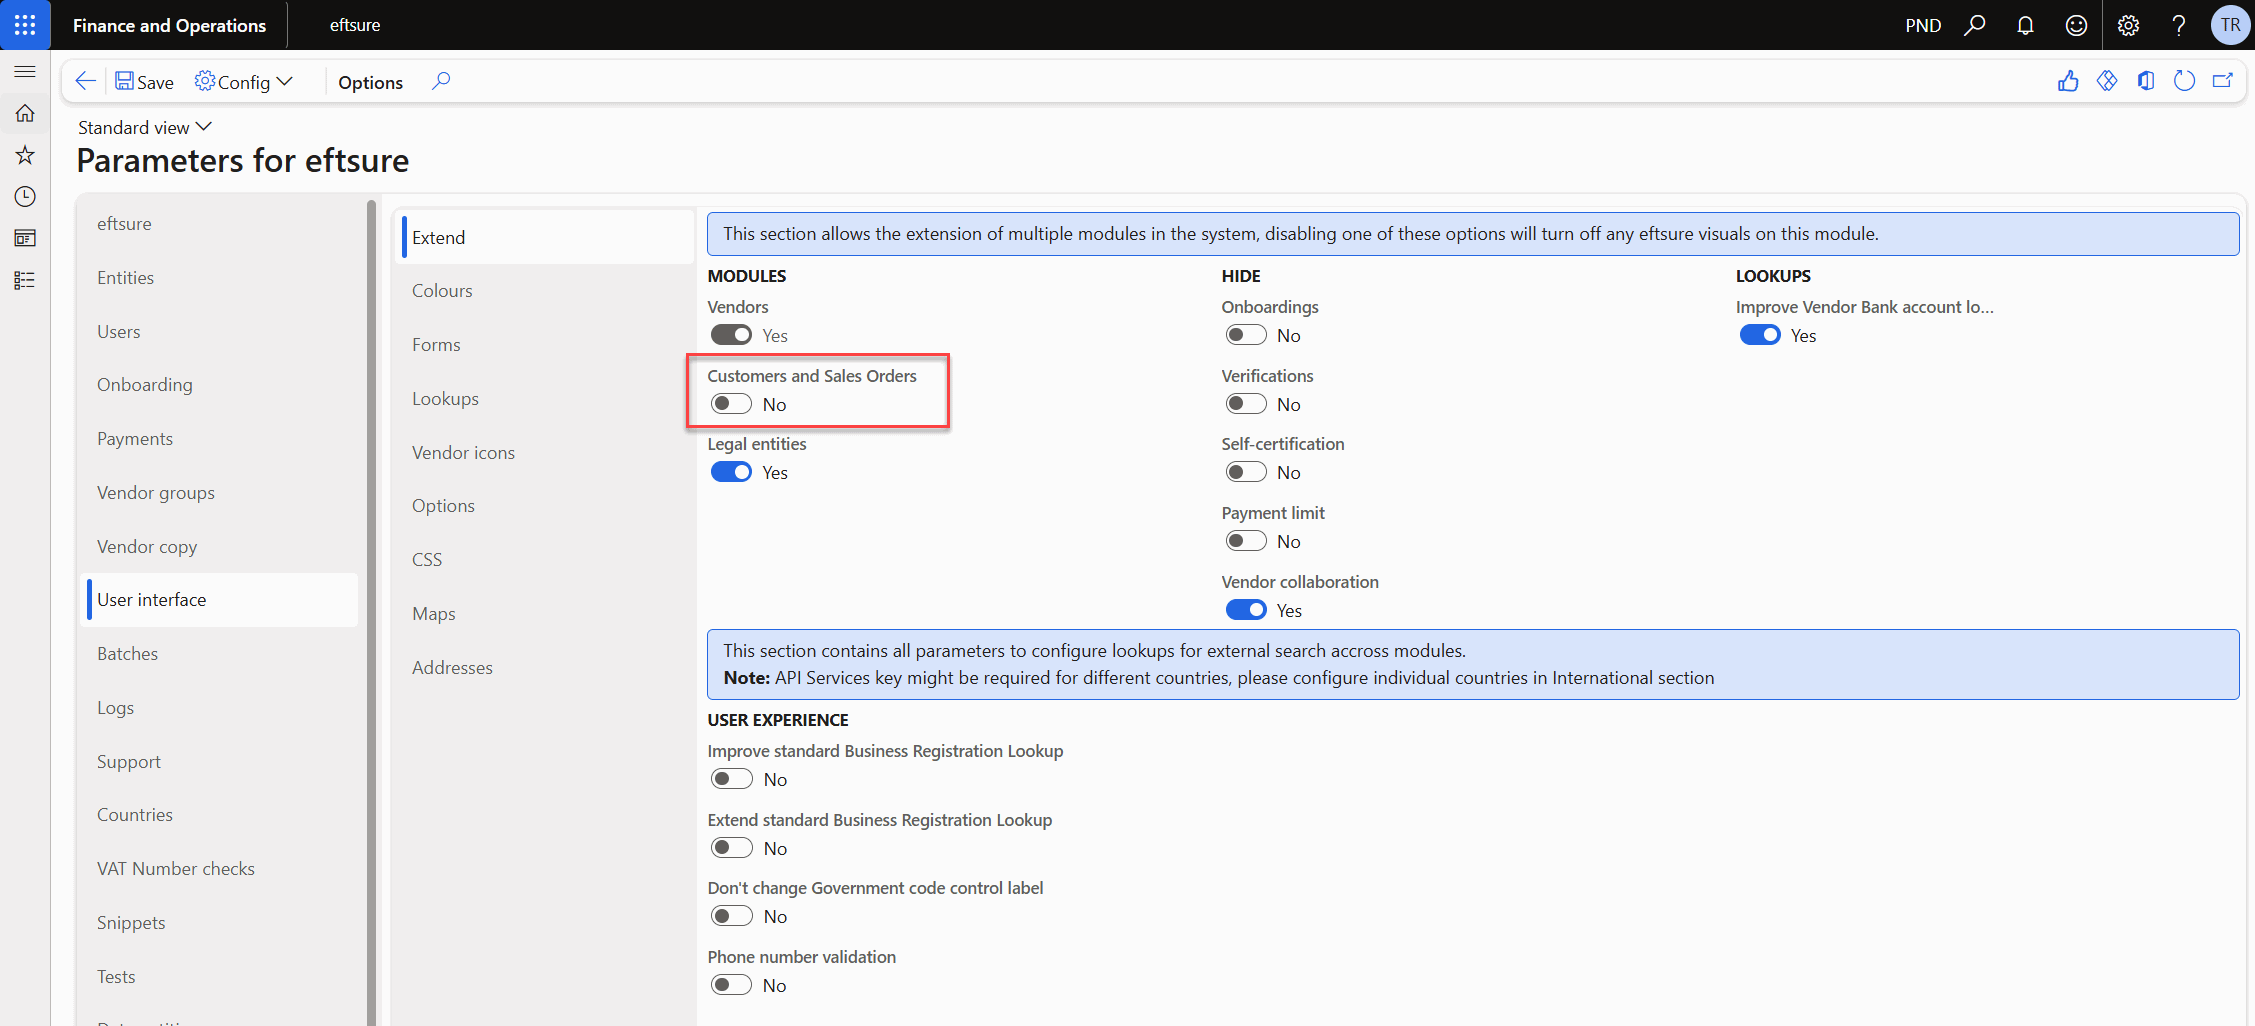Open Workspaces icon in left rail
This screenshot has height=1026, width=2255.
25,238
